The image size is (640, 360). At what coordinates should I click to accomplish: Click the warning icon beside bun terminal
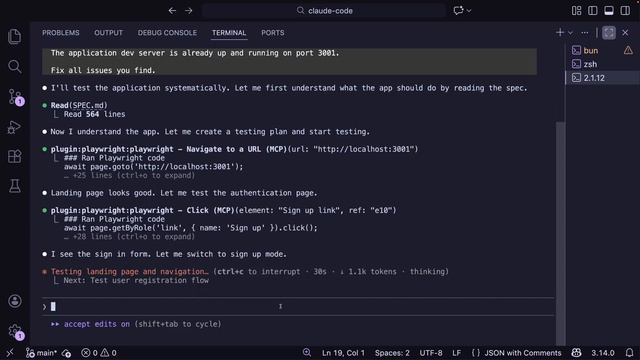(x=628, y=50)
